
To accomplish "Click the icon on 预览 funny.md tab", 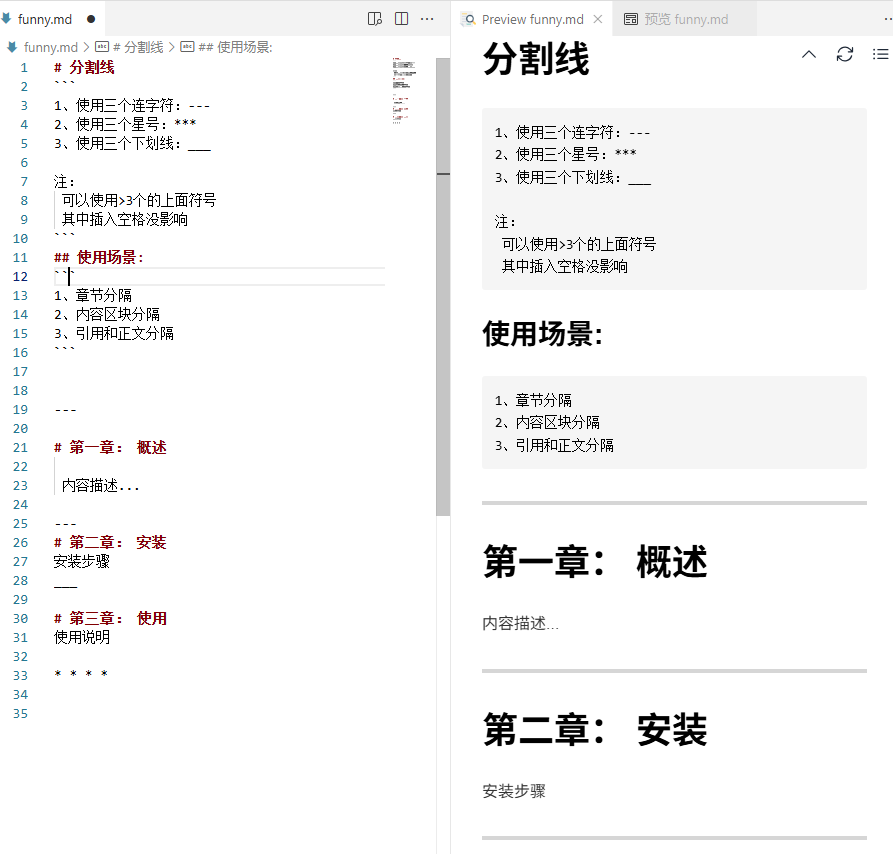I will pyautogui.click(x=631, y=19).
